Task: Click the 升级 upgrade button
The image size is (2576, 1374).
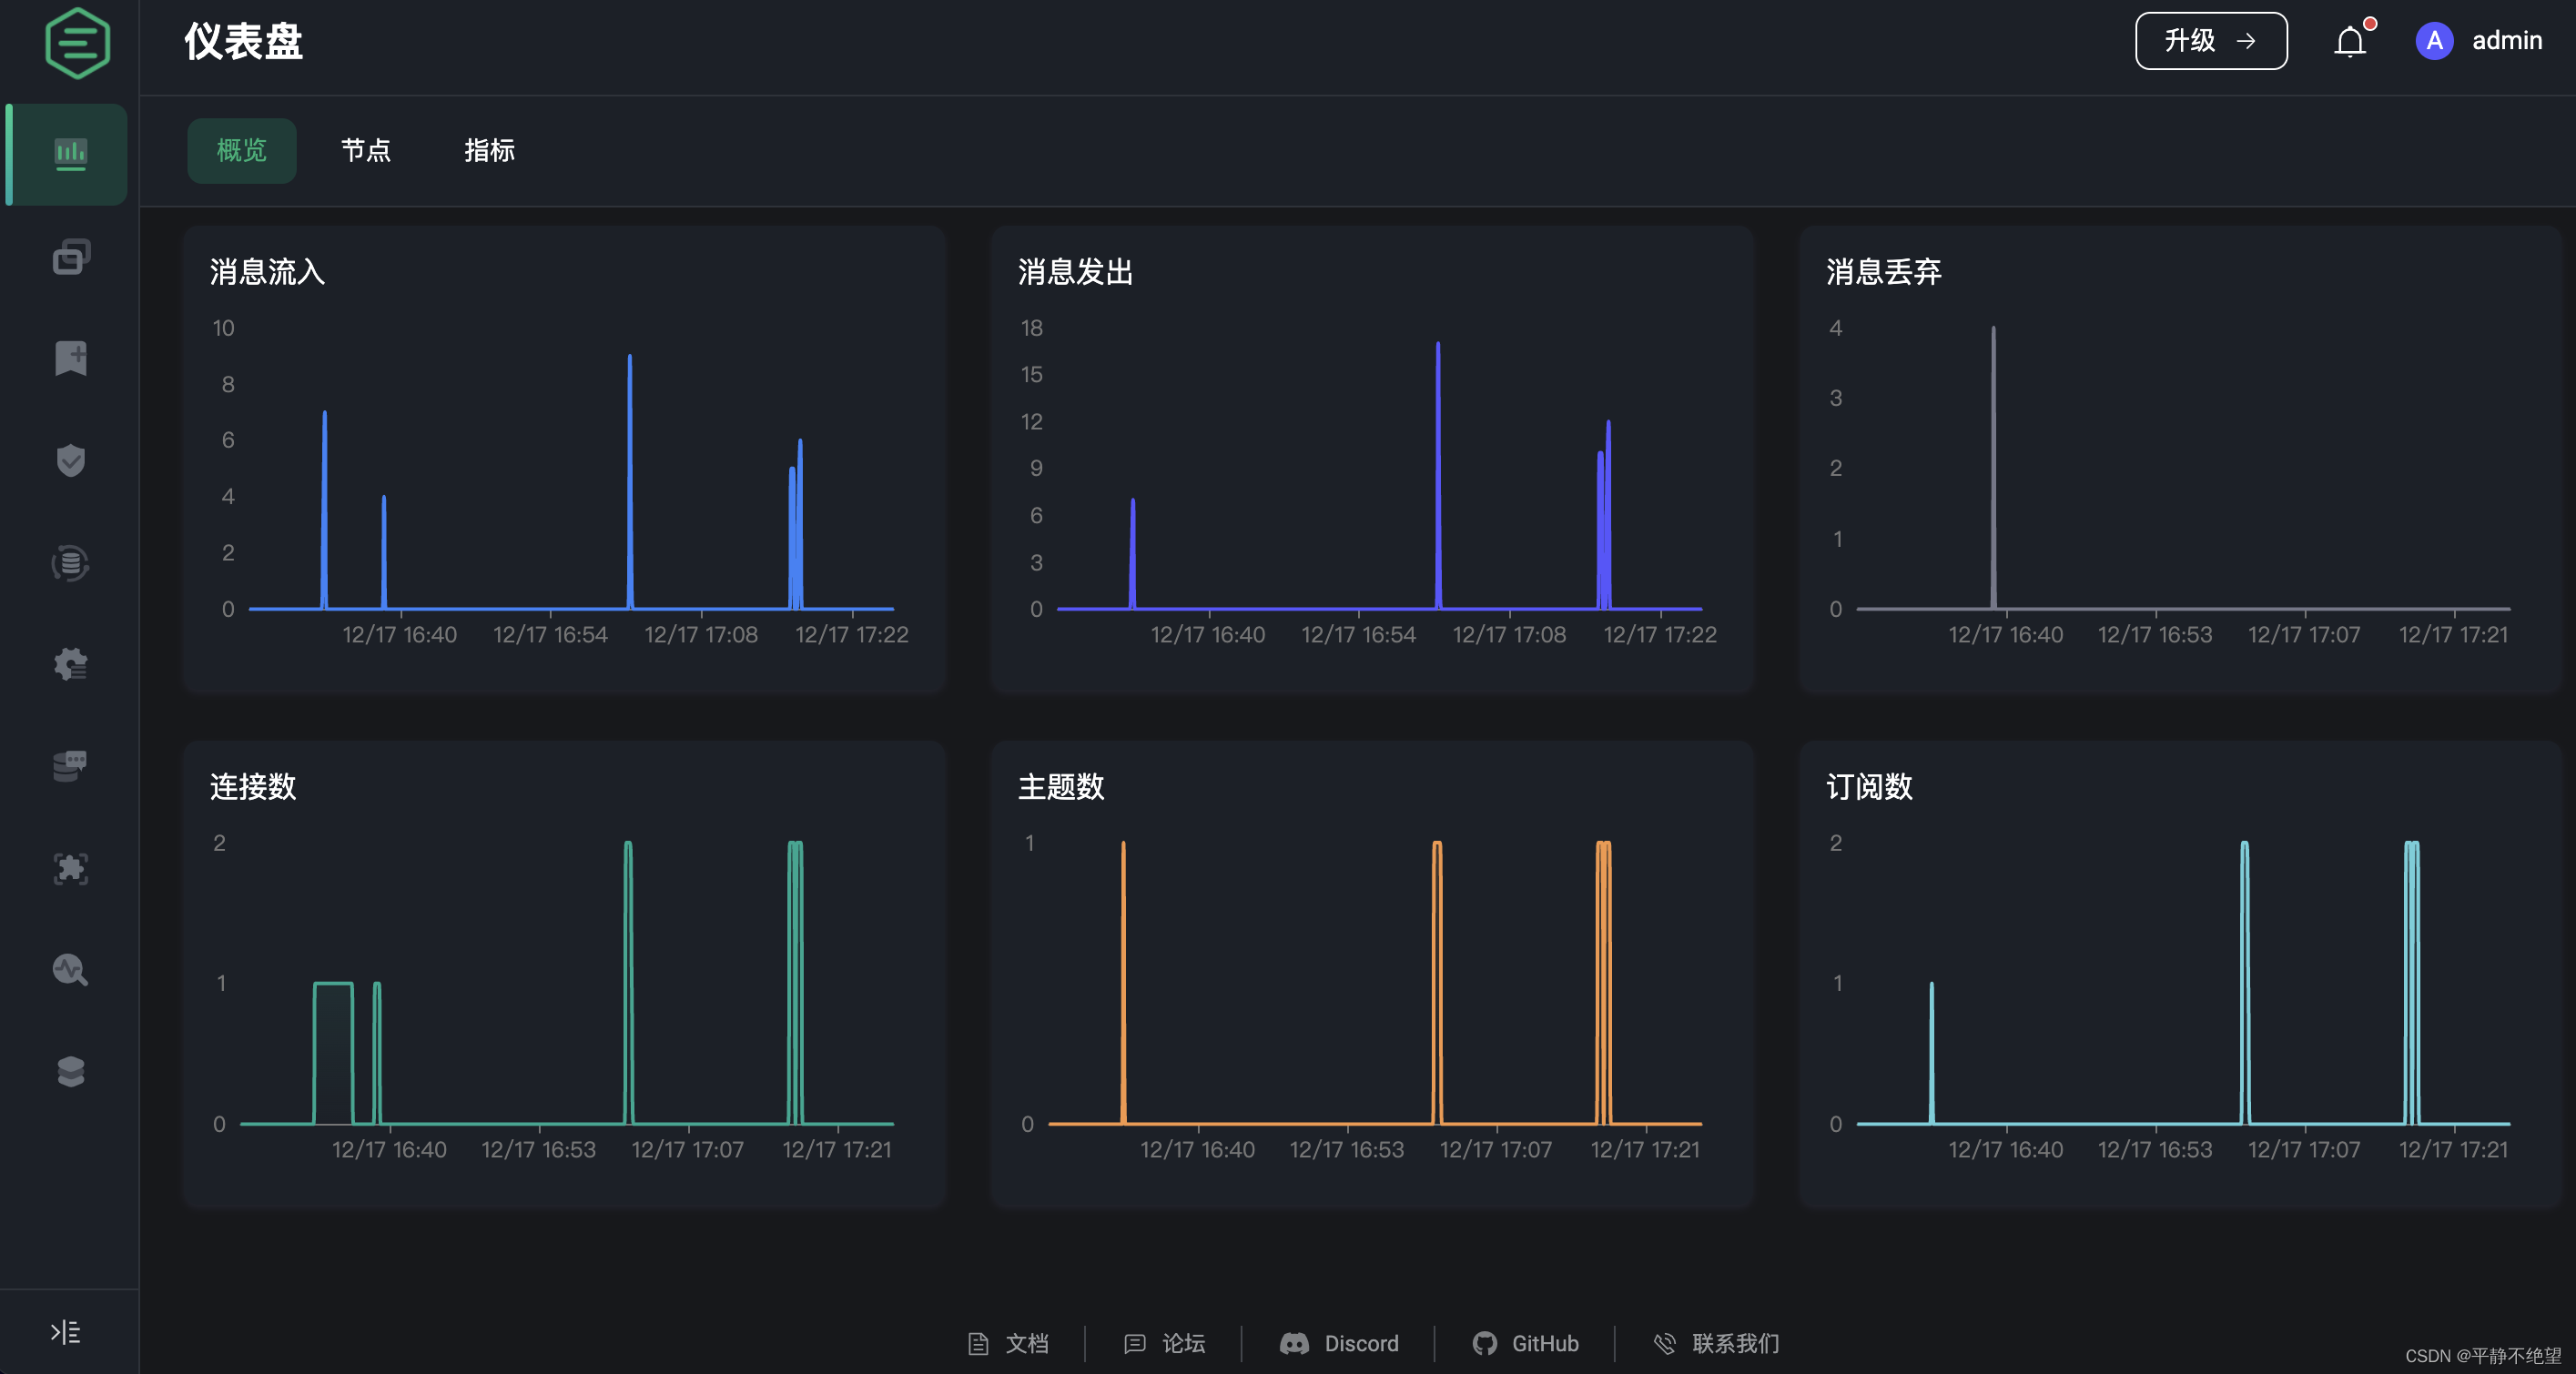Action: 2210,41
